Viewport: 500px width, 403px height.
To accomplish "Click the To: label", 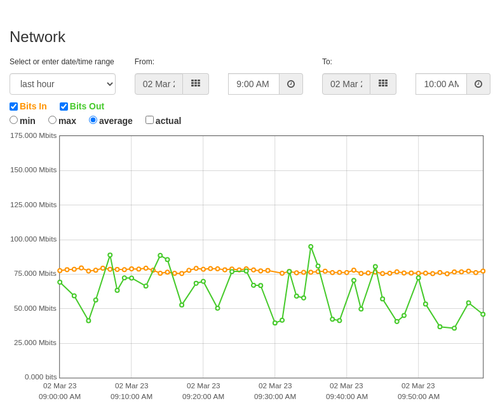I will [327, 62].
